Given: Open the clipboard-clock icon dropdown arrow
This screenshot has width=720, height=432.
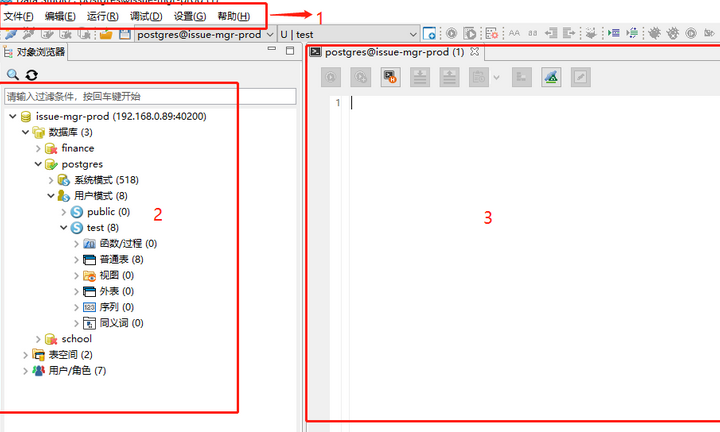Looking at the screenshot, I should click(496, 78).
